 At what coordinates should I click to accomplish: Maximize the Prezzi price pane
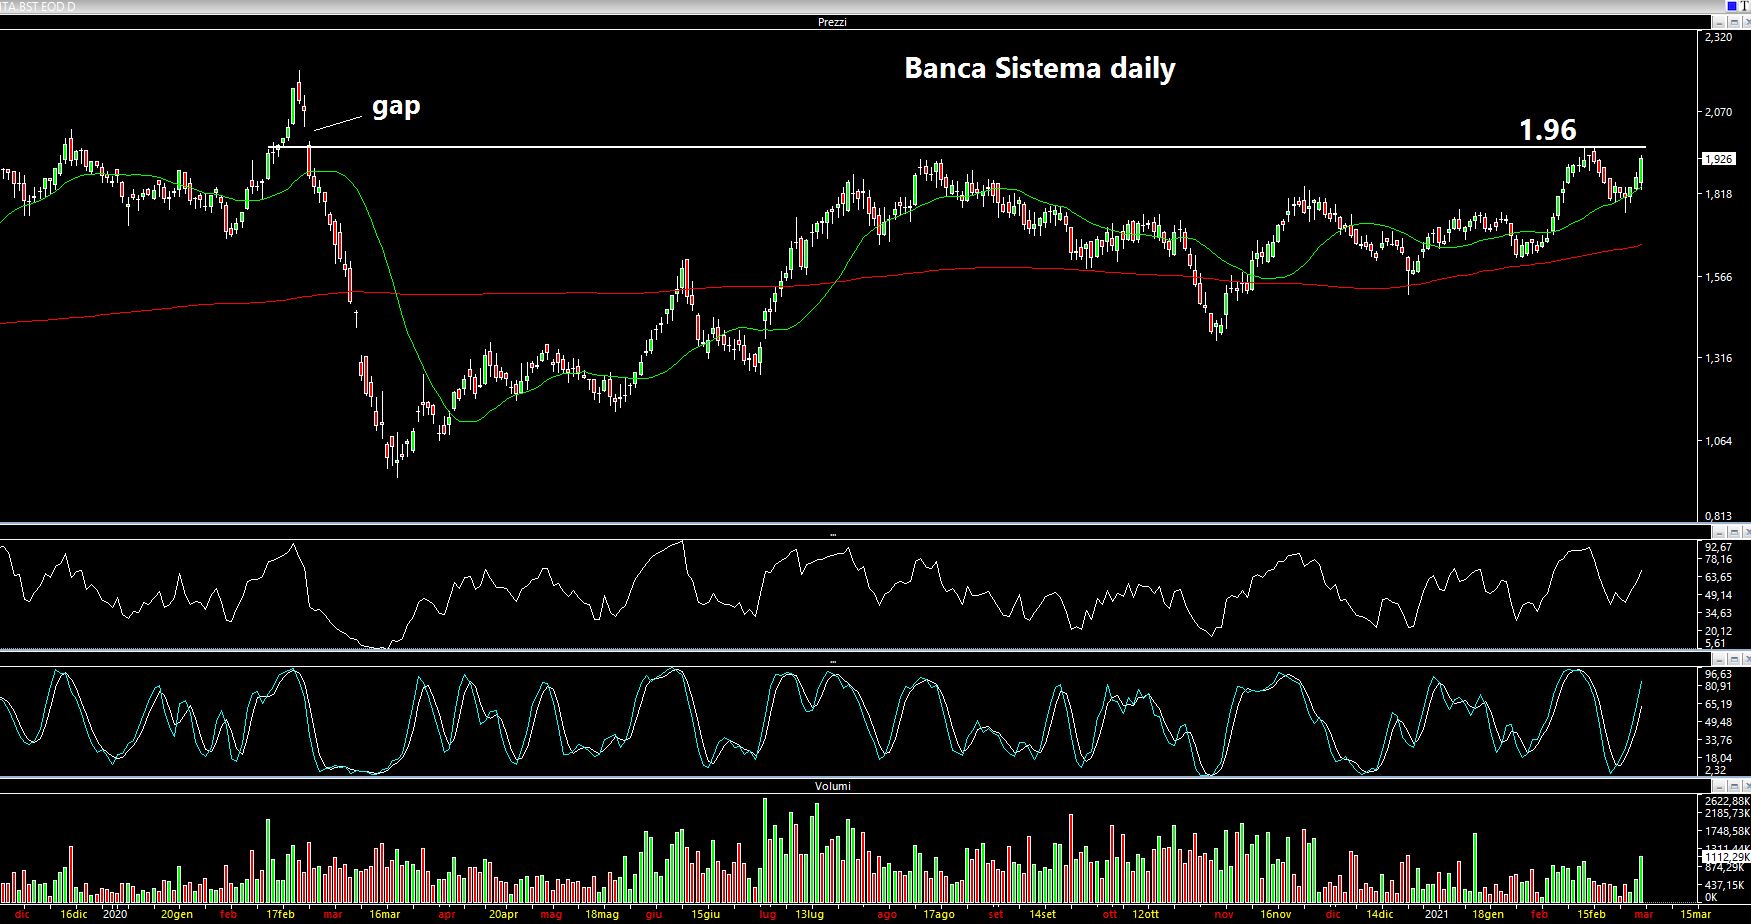1734,22
